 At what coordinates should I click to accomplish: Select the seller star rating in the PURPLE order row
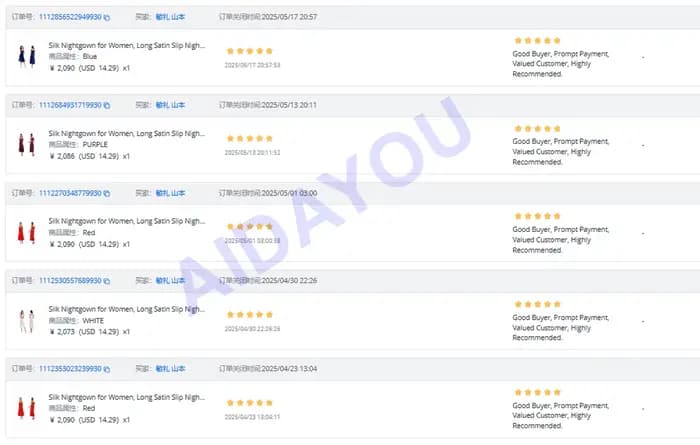coord(538,129)
